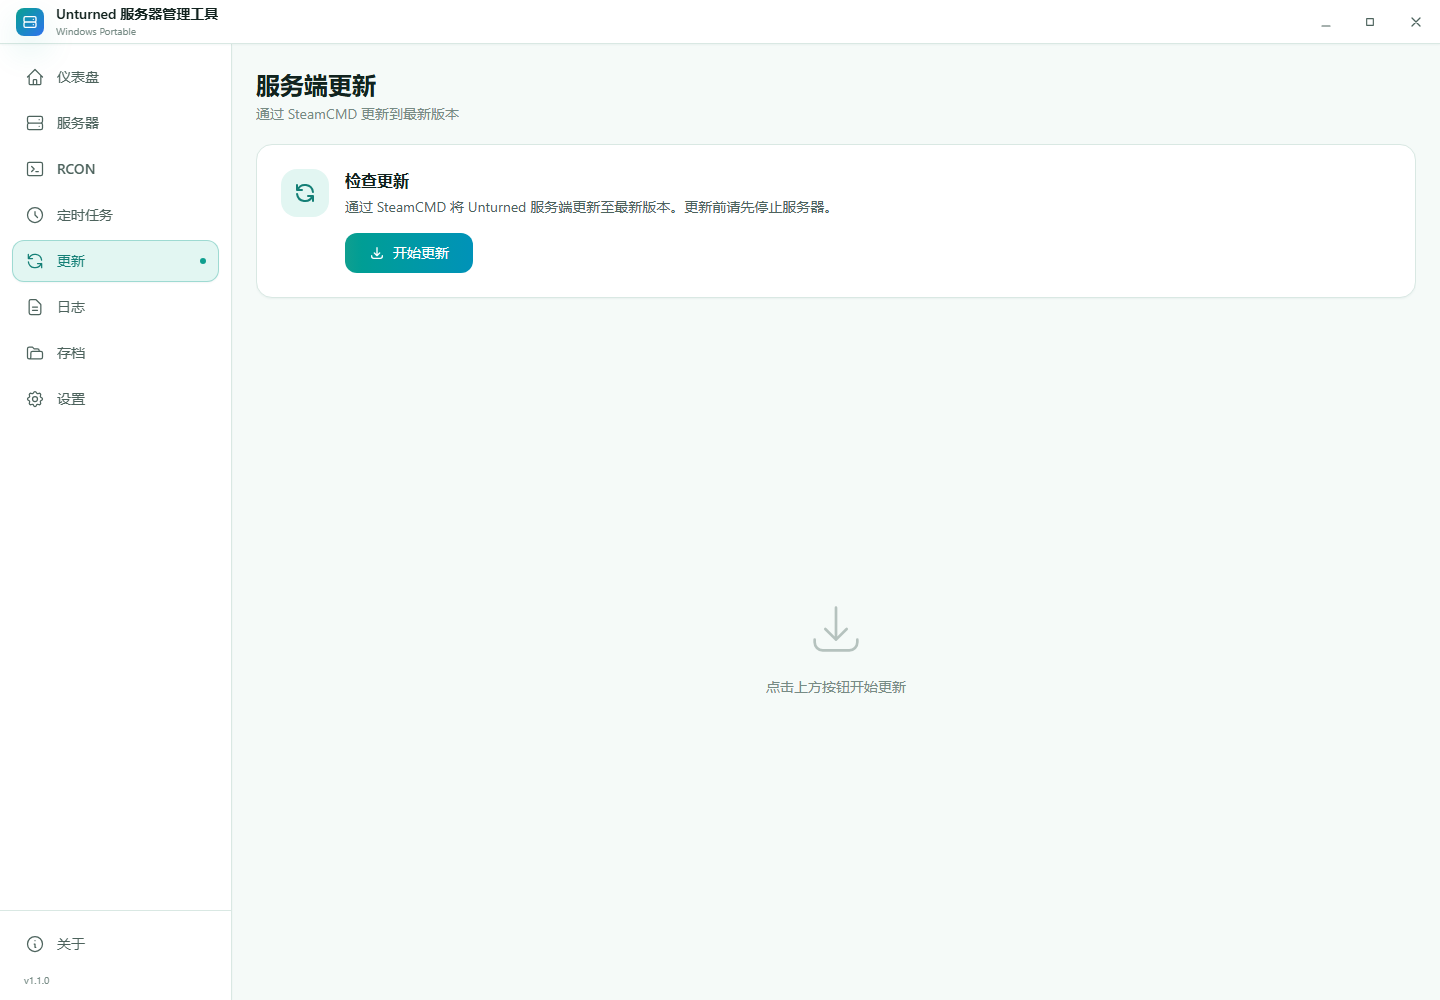Screen dimensions: 1440x1000
Task: Start the update with 开始更新 button
Action: pyautogui.click(x=409, y=253)
